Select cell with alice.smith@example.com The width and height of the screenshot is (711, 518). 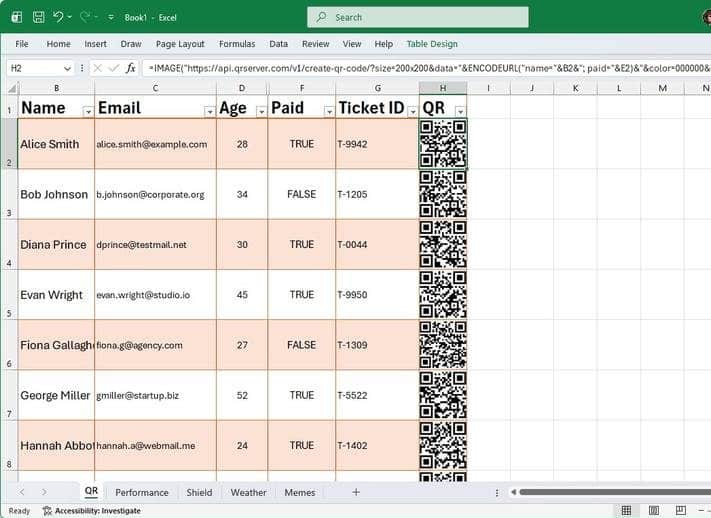pyautogui.click(x=156, y=144)
